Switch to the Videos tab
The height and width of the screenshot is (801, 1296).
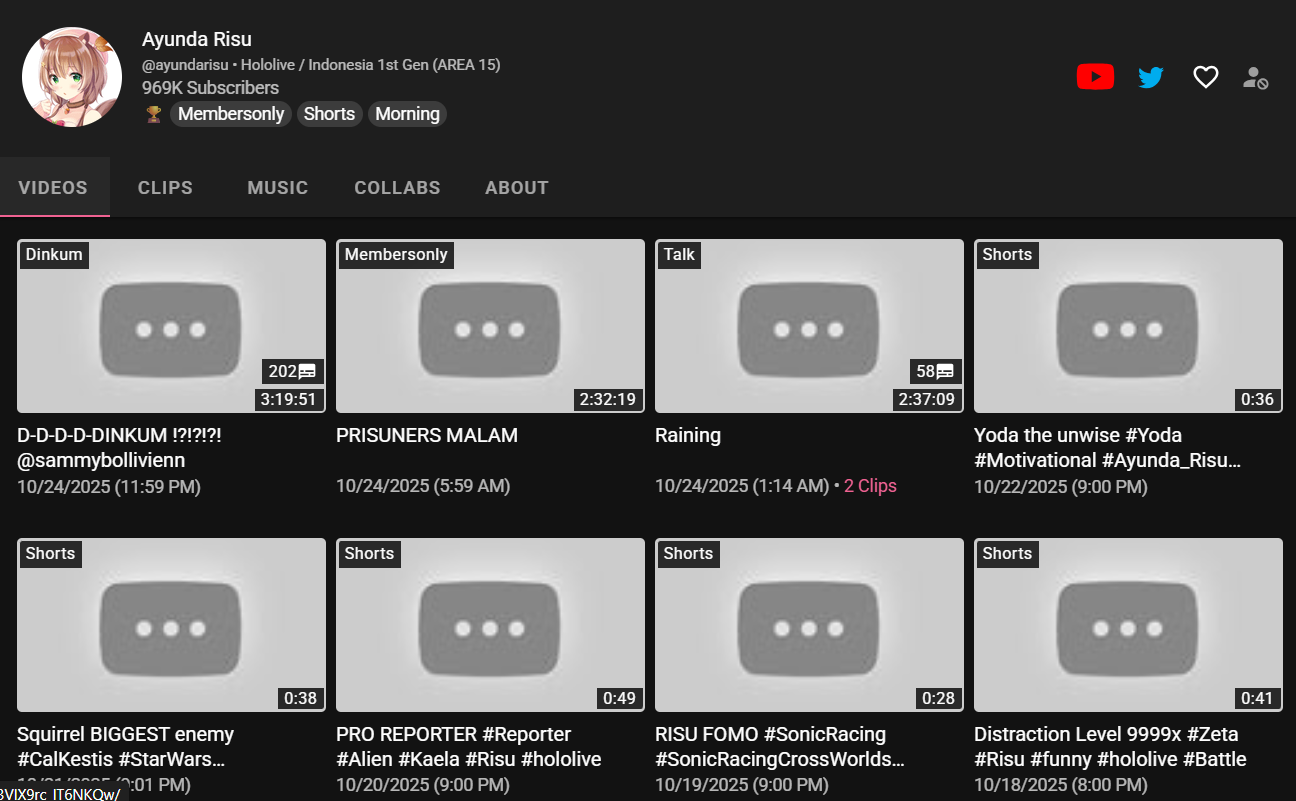(x=53, y=187)
